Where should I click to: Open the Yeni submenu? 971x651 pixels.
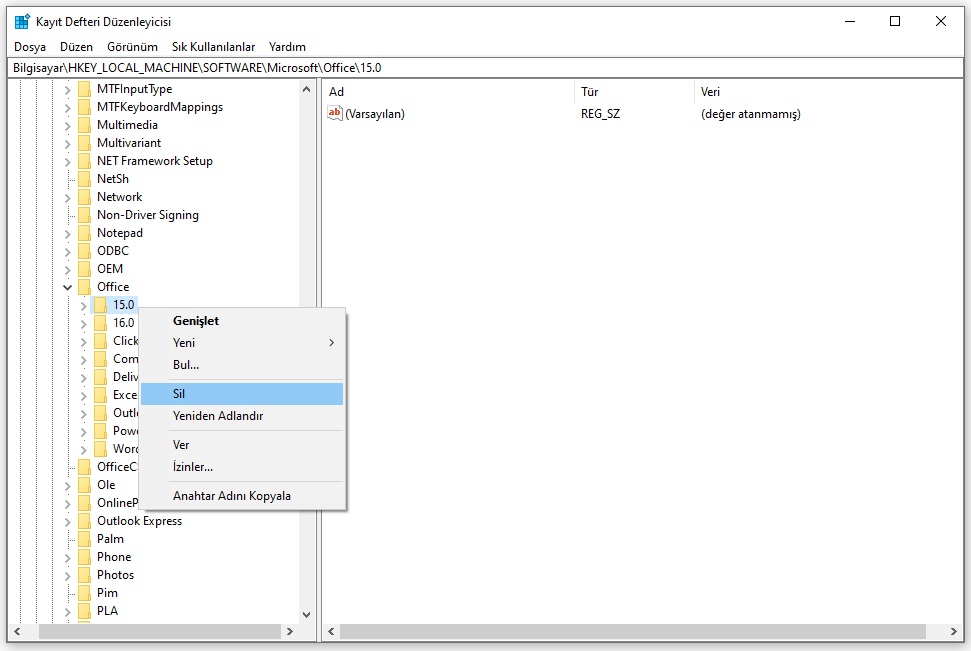[x=184, y=343]
